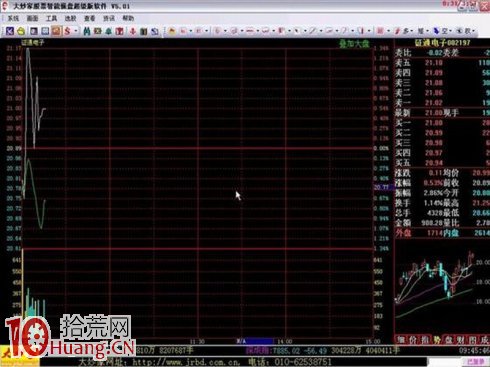Switch to the 盘 tab
This screenshot has width=490, height=367.
pos(449,340)
